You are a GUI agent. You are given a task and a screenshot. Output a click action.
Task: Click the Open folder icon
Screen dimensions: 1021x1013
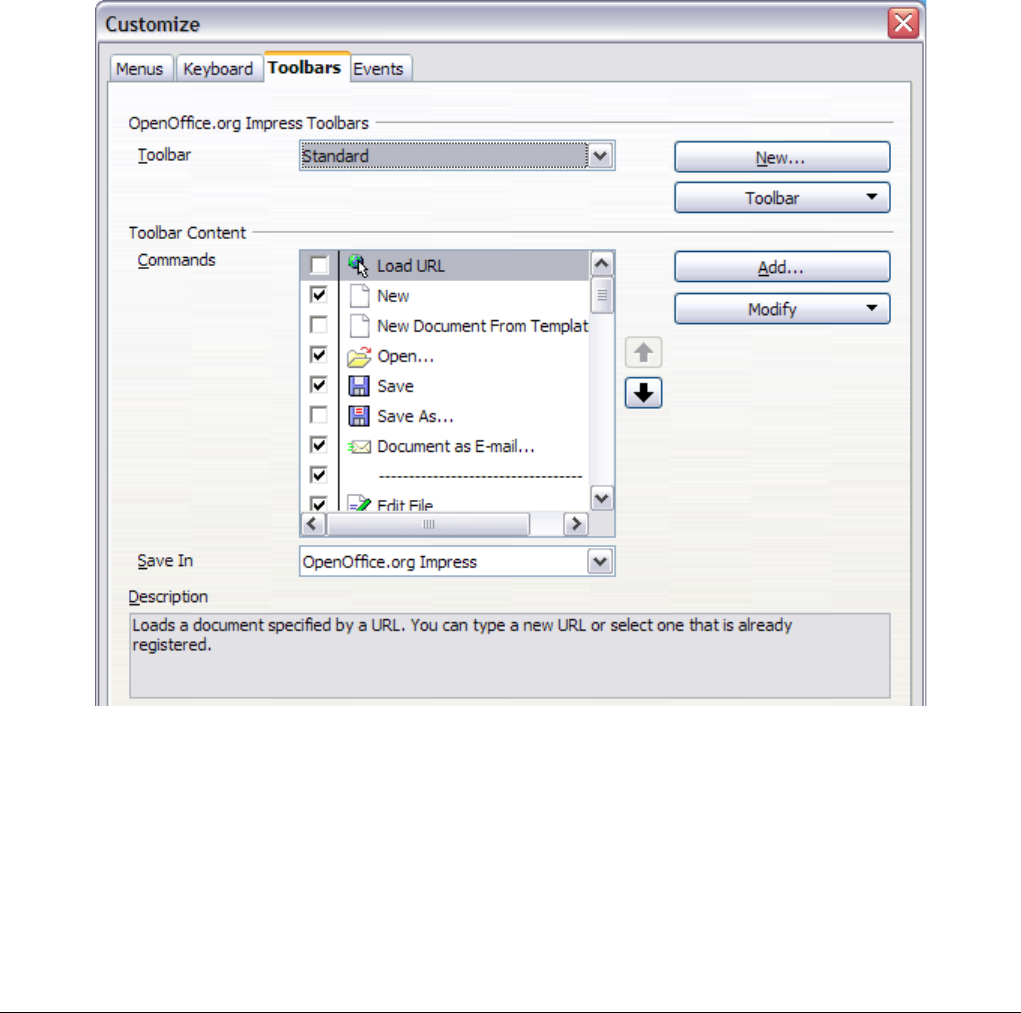click(x=359, y=356)
